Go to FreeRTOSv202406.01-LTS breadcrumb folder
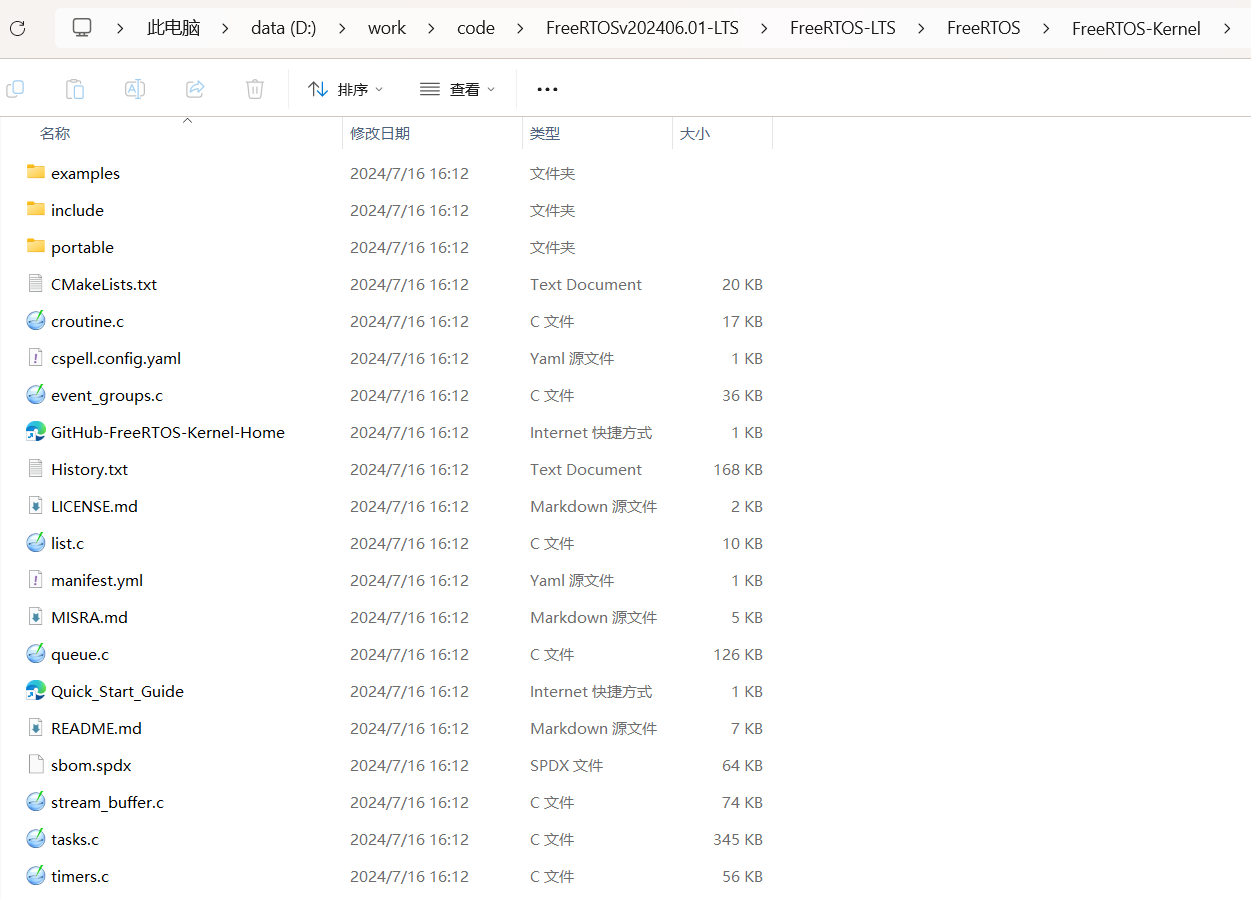 642,28
